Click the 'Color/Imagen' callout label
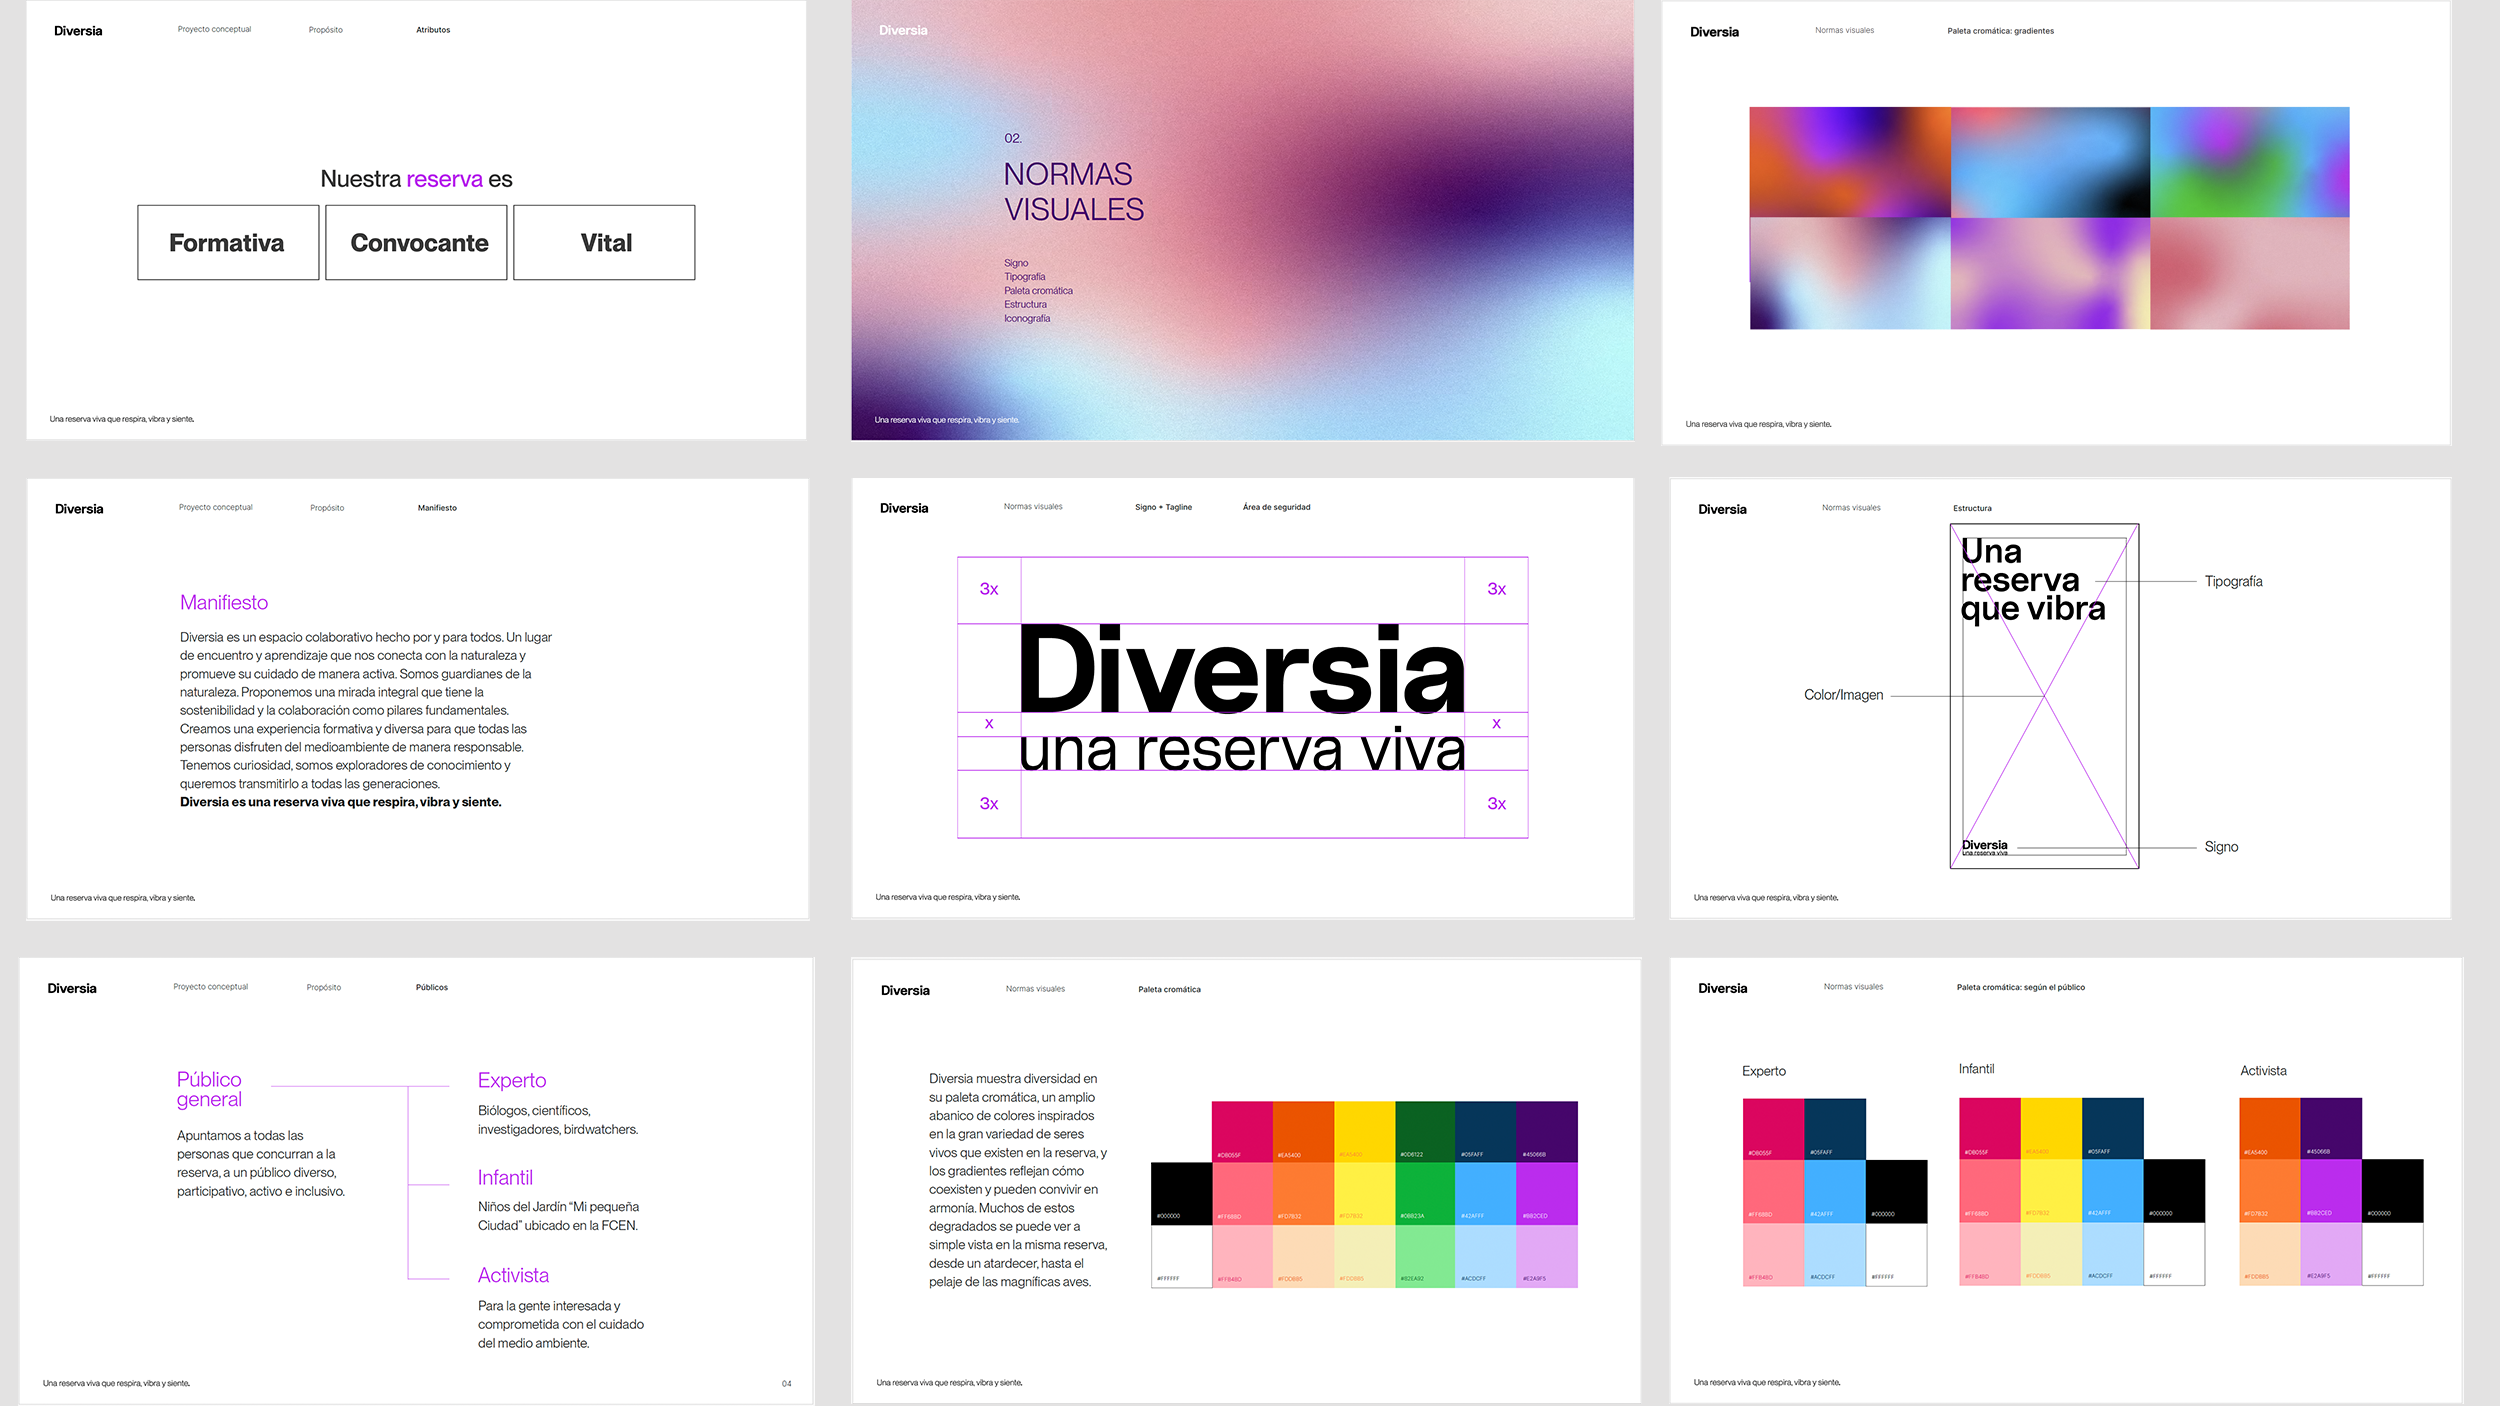The image size is (2500, 1406). (1843, 695)
